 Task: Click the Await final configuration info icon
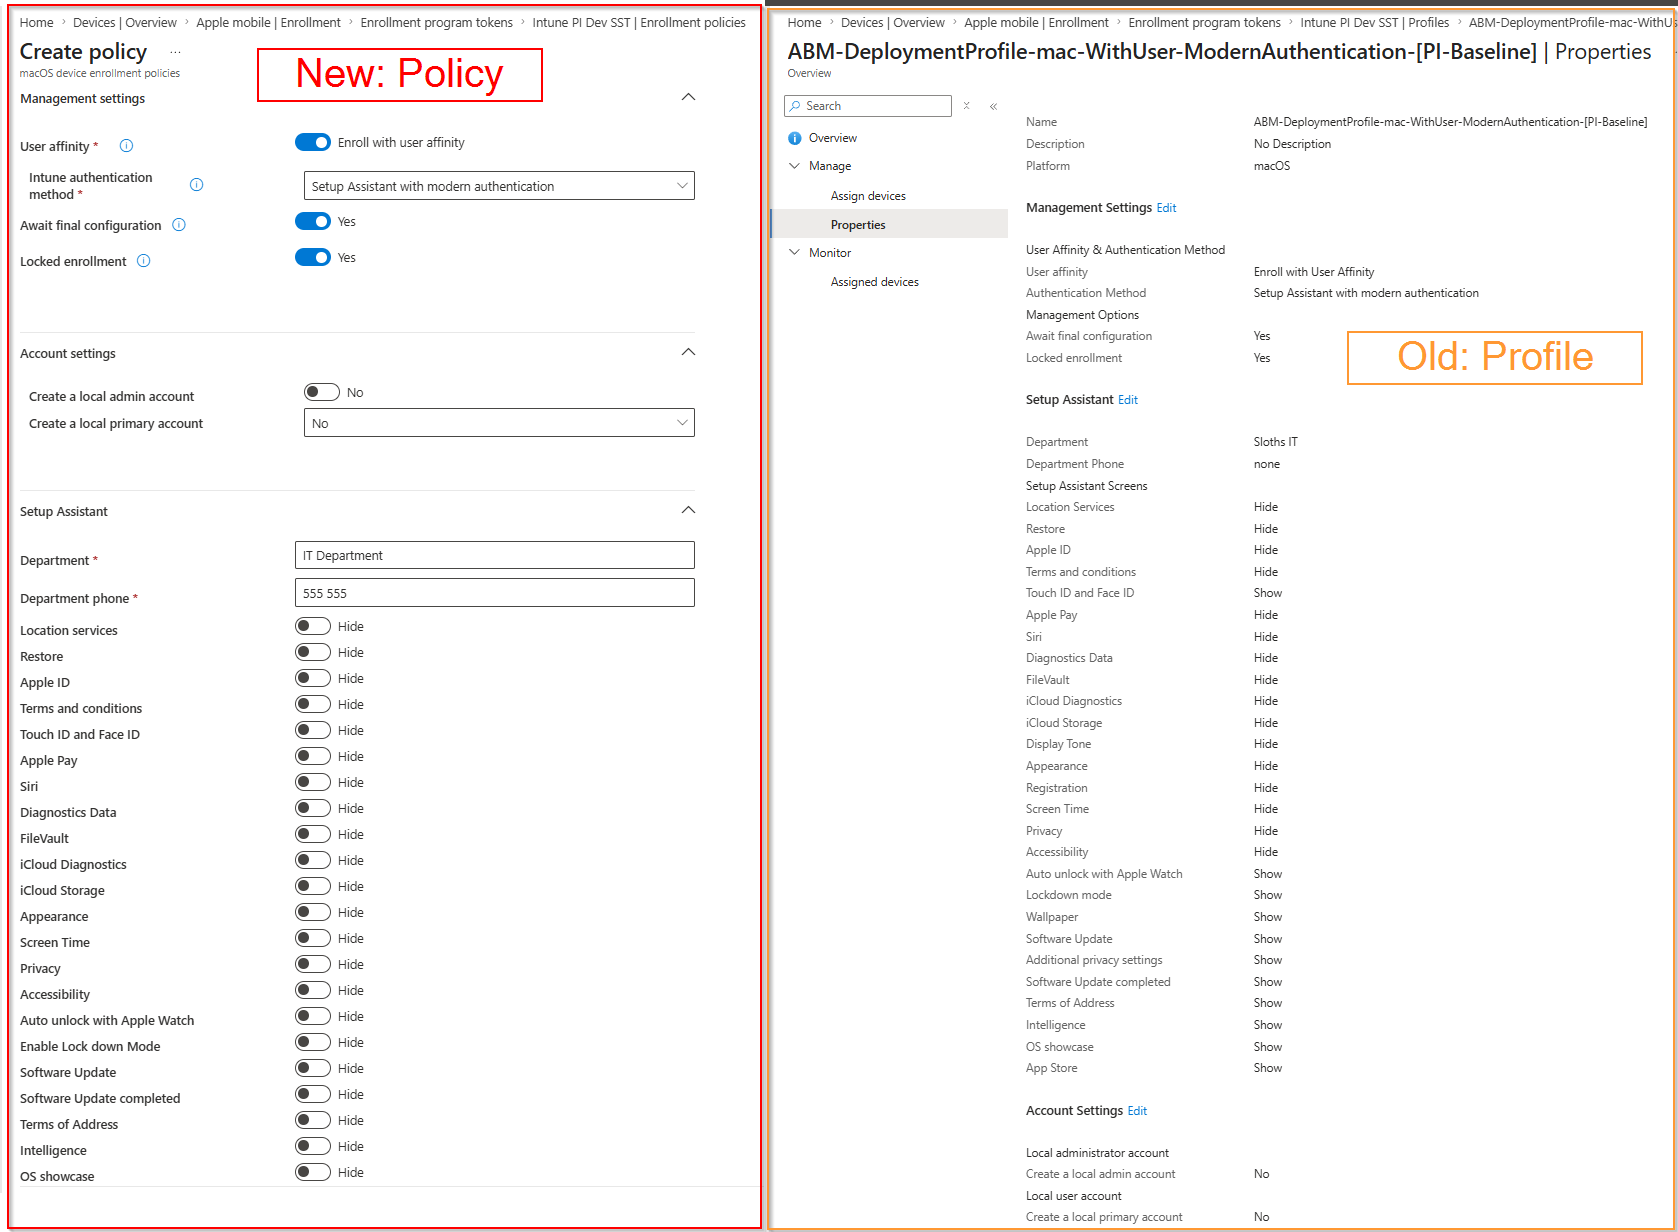click(x=179, y=225)
